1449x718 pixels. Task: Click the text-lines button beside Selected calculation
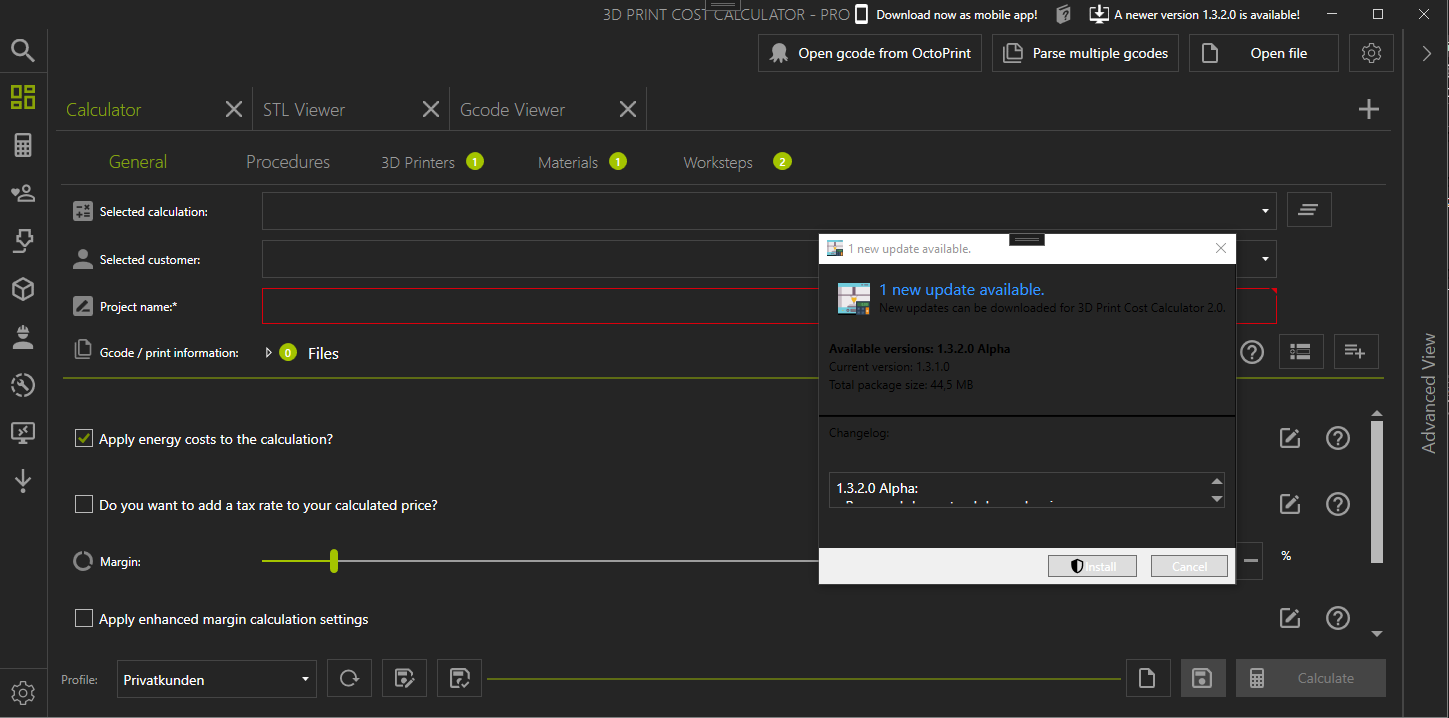tap(1308, 210)
